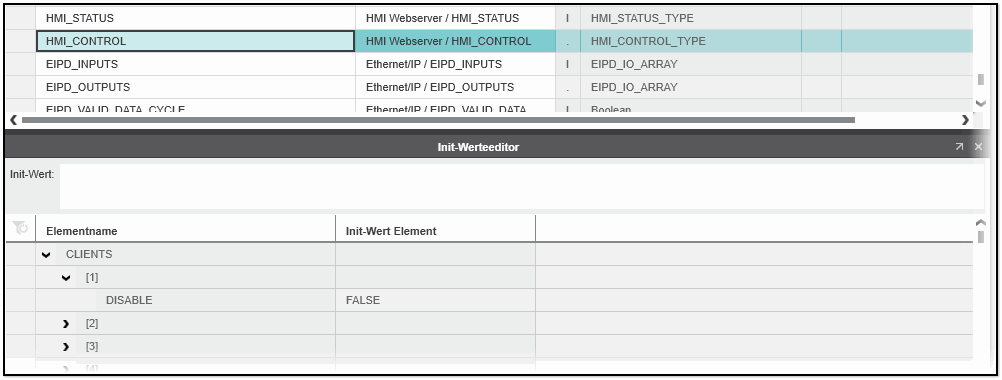
Task: Click the horizontal scrollbar thumb in variable table
Action: pyautogui.click(x=438, y=119)
